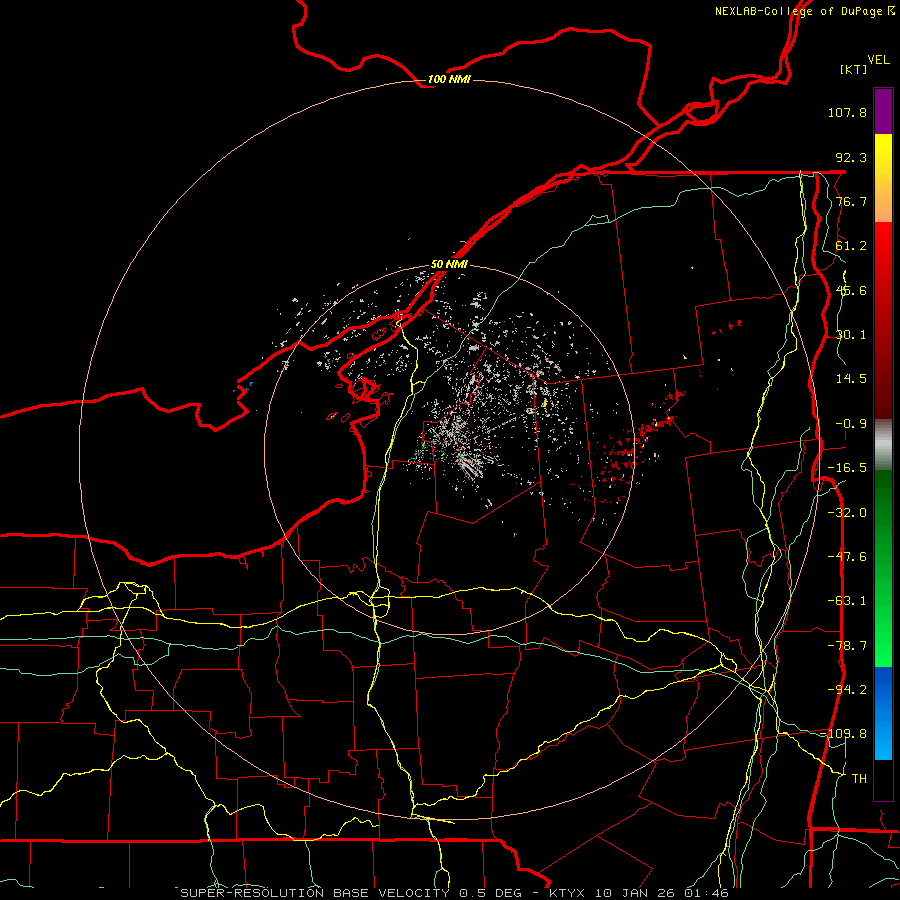The height and width of the screenshot is (900, 900).
Task: Click the green segment of the velocity color bar
Action: (883, 568)
